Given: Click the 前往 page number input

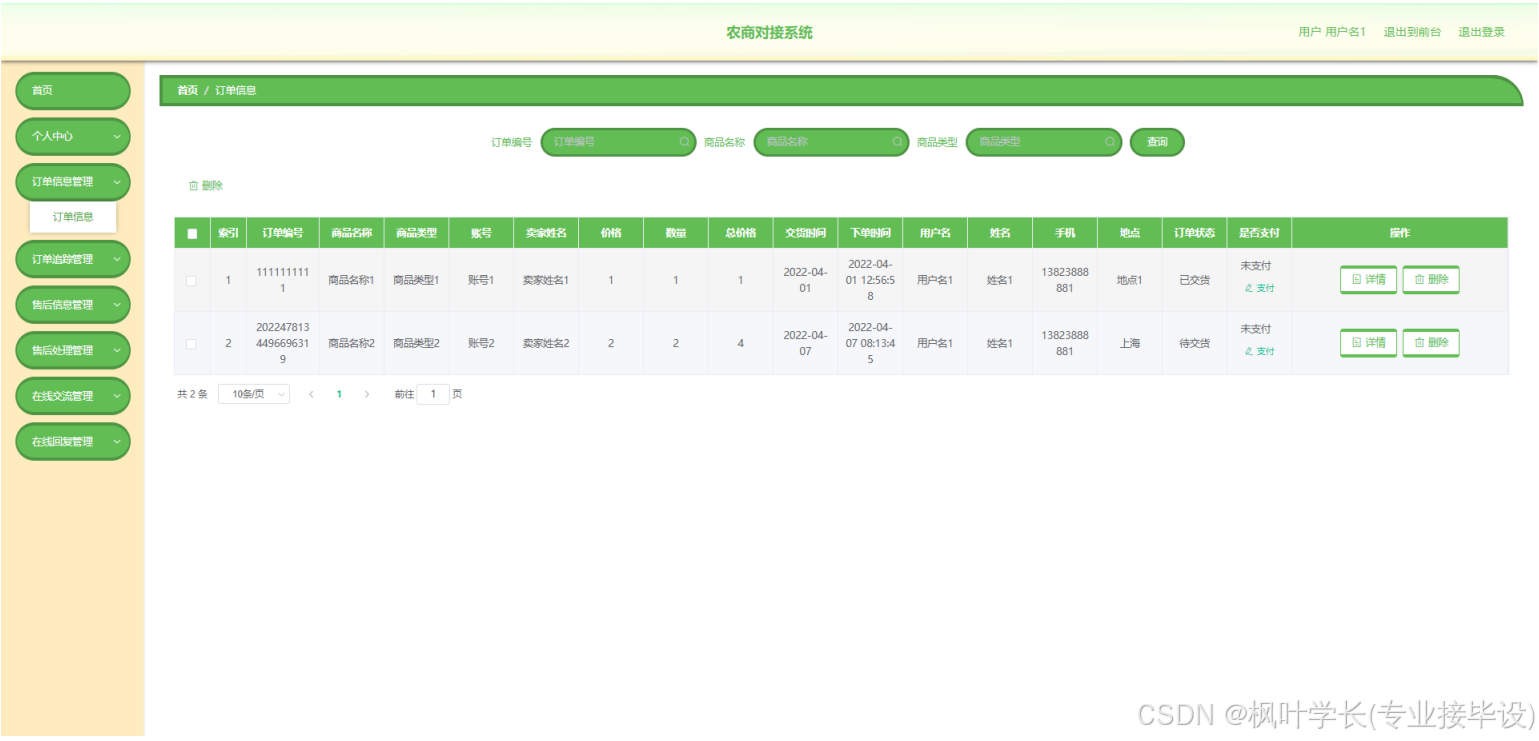Looking at the screenshot, I should [433, 394].
